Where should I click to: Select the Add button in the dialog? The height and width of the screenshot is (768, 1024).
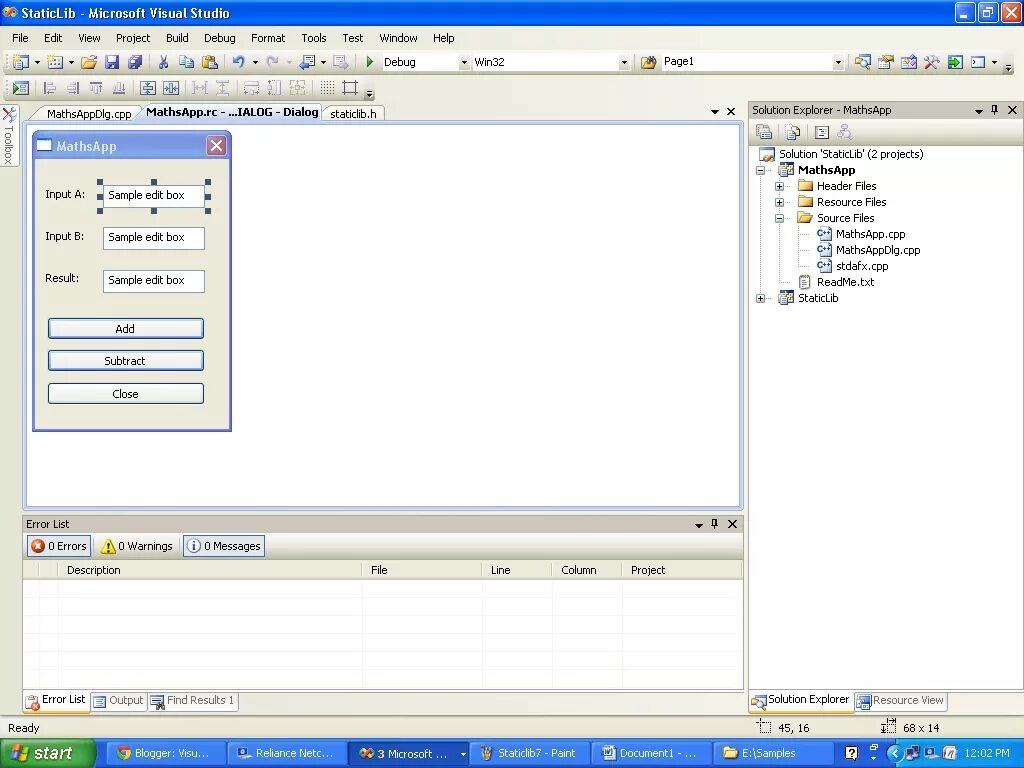coord(125,328)
